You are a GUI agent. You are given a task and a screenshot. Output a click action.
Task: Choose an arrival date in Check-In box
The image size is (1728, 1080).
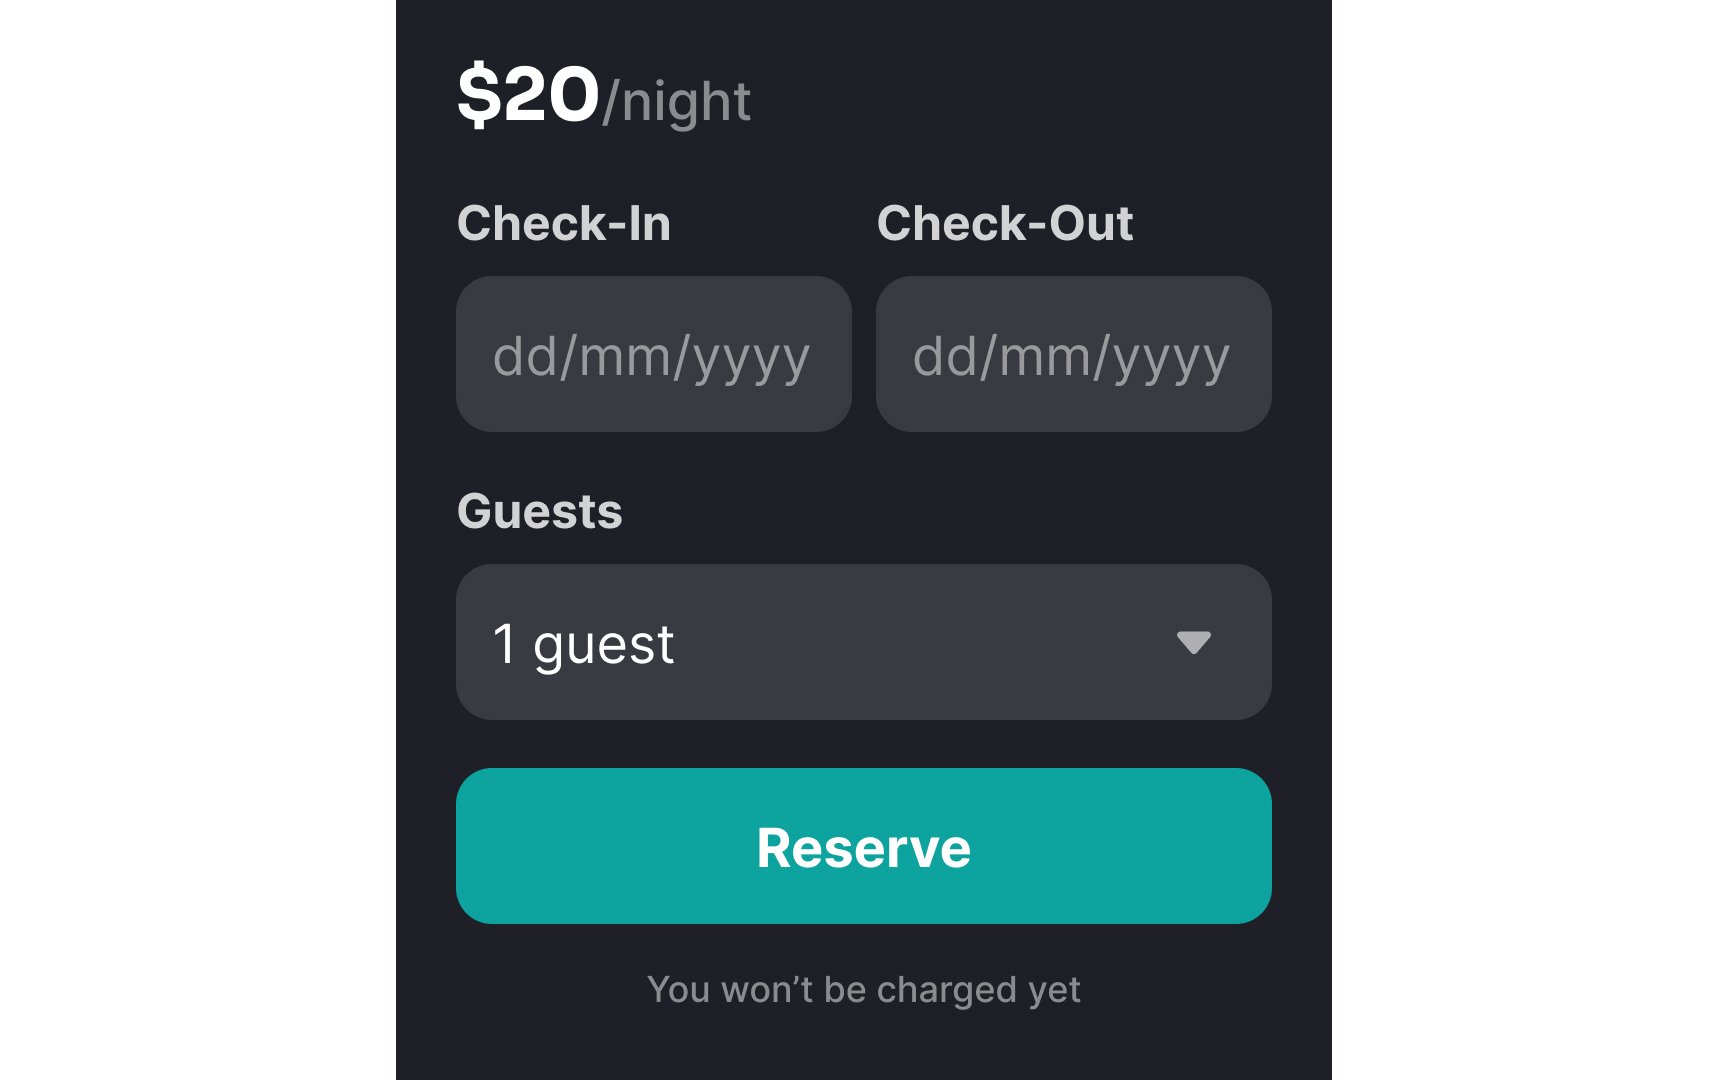tap(654, 354)
